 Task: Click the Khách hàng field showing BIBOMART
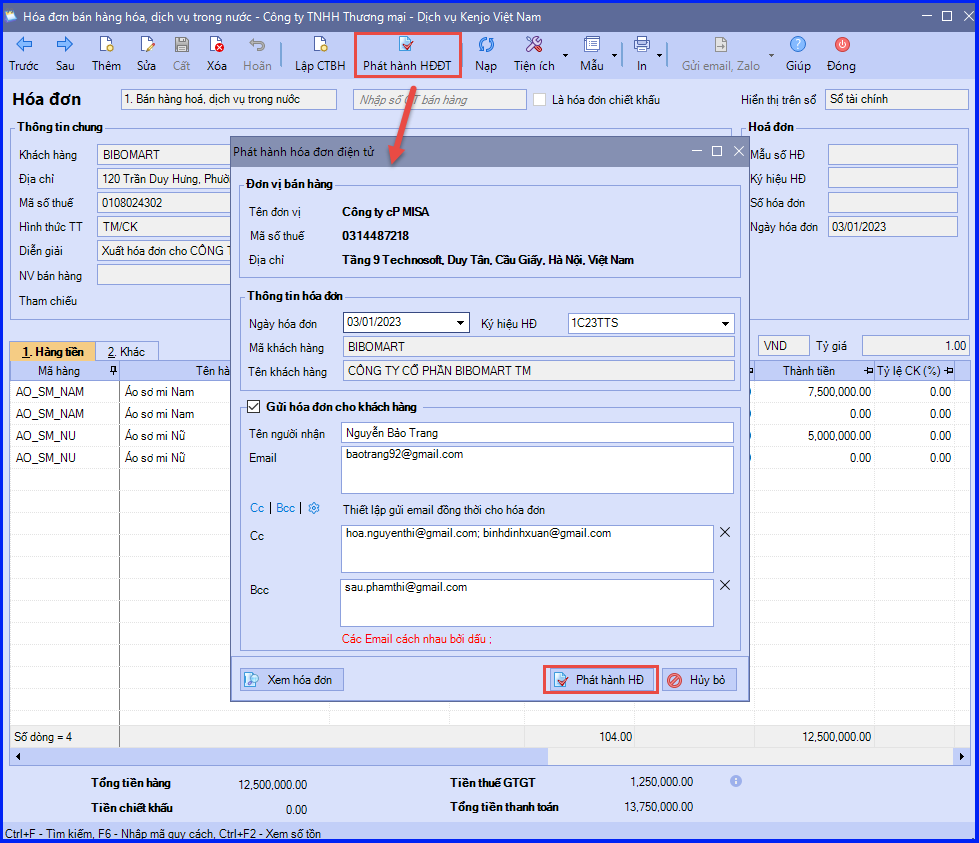[164, 155]
